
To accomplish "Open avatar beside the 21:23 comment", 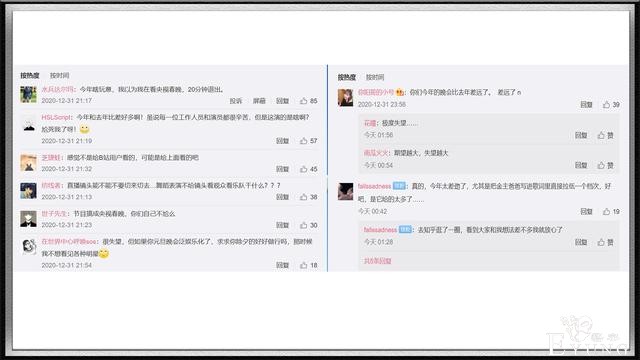I will [29, 219].
